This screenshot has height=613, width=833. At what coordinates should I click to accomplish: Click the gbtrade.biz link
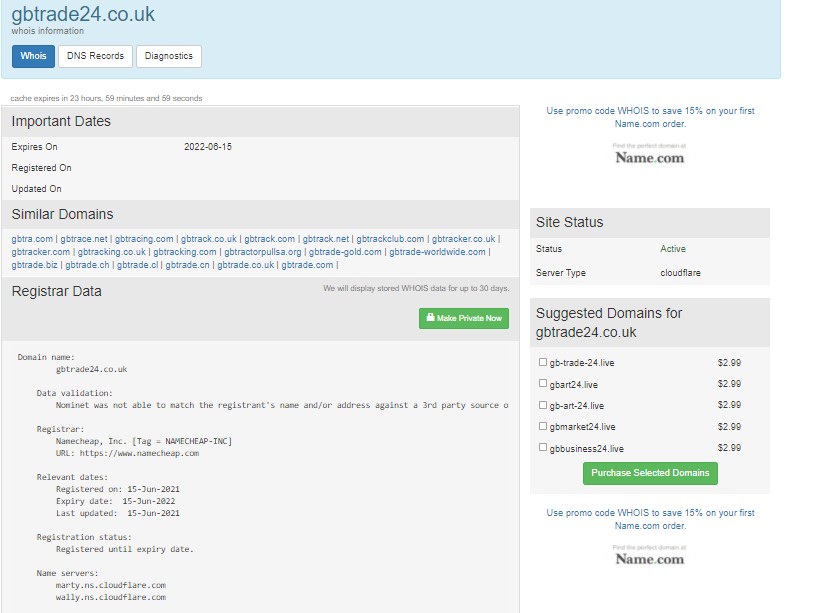34,265
